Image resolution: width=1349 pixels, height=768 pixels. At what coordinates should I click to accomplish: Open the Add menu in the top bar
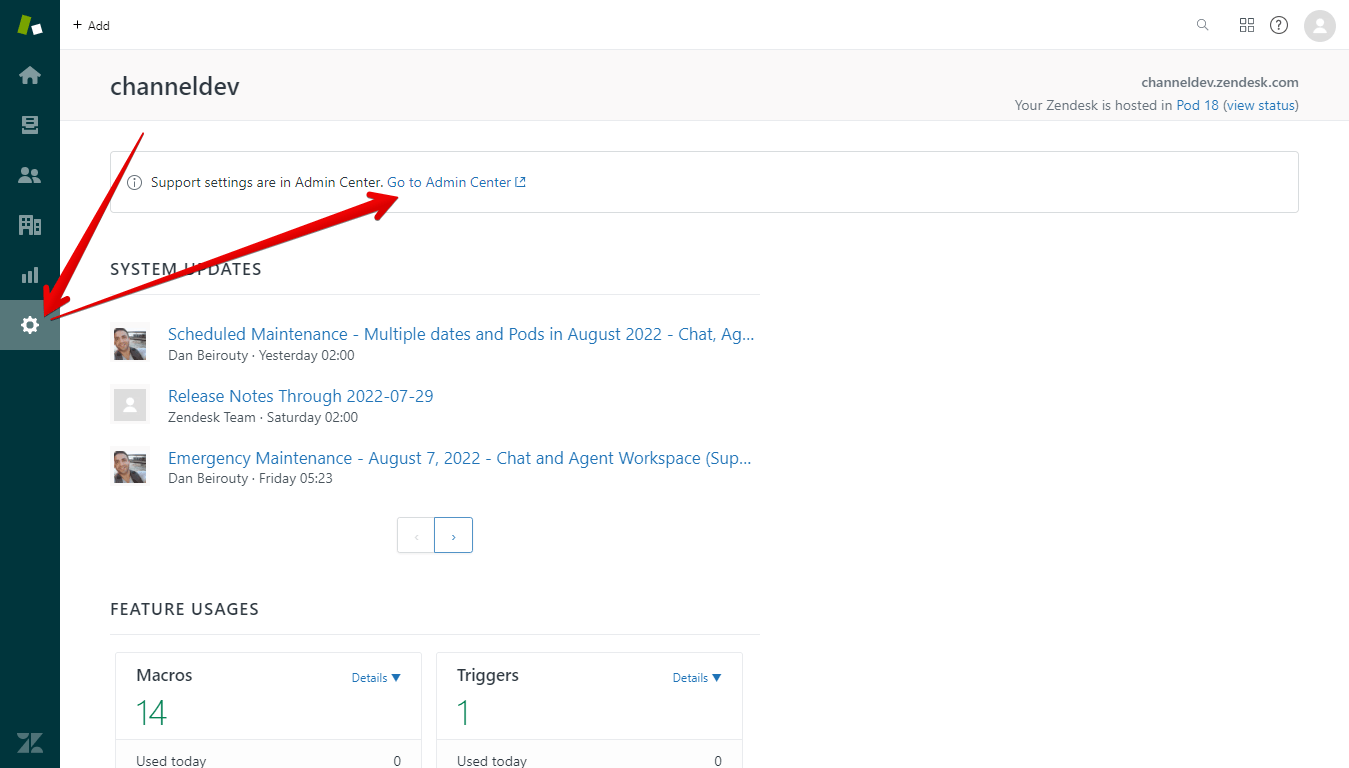click(x=91, y=25)
